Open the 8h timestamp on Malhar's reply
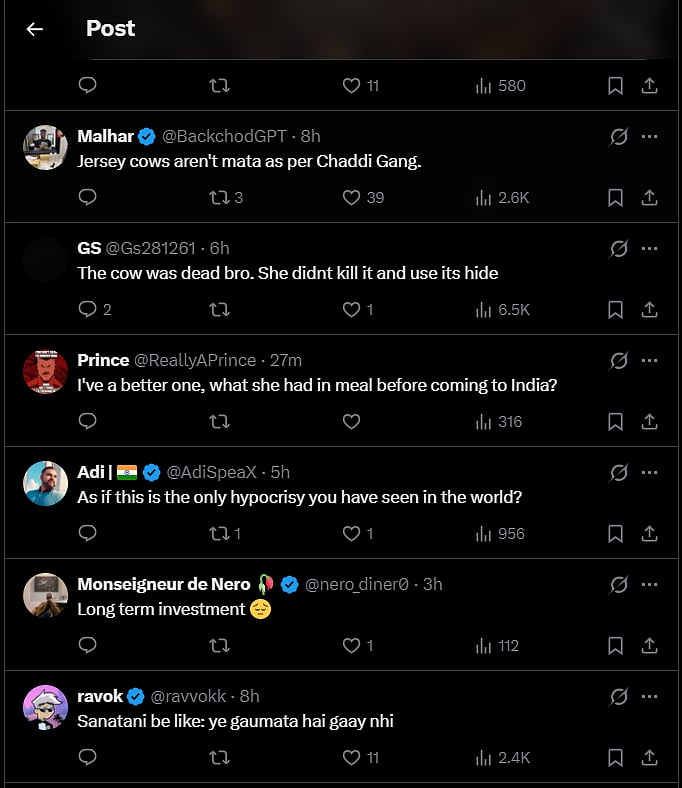The height and width of the screenshot is (788, 682). pos(310,136)
